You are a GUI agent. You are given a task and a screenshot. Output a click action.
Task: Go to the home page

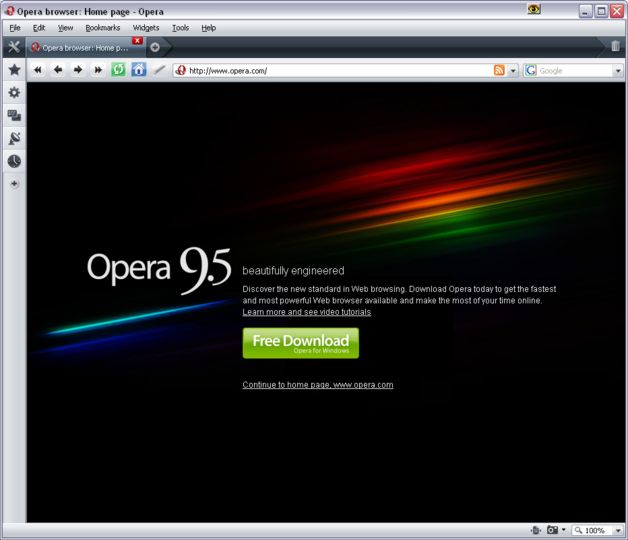click(139, 70)
